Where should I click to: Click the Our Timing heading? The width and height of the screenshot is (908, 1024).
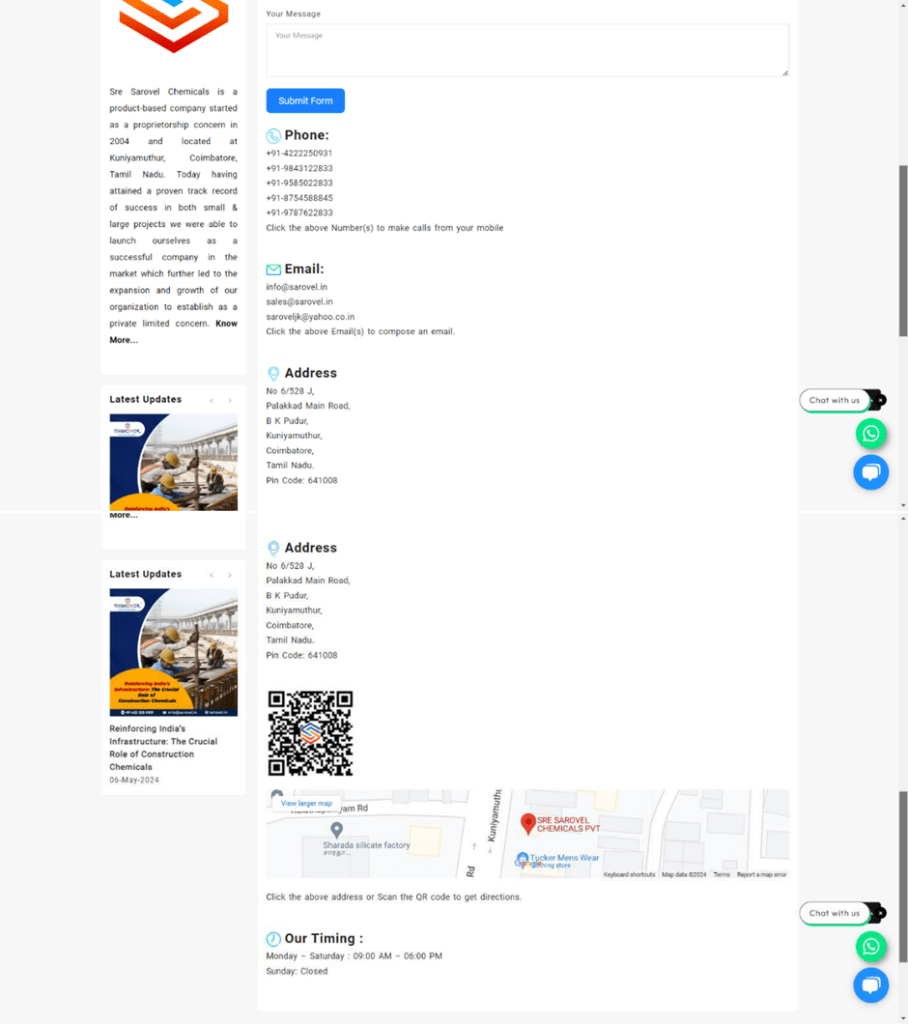(x=324, y=938)
